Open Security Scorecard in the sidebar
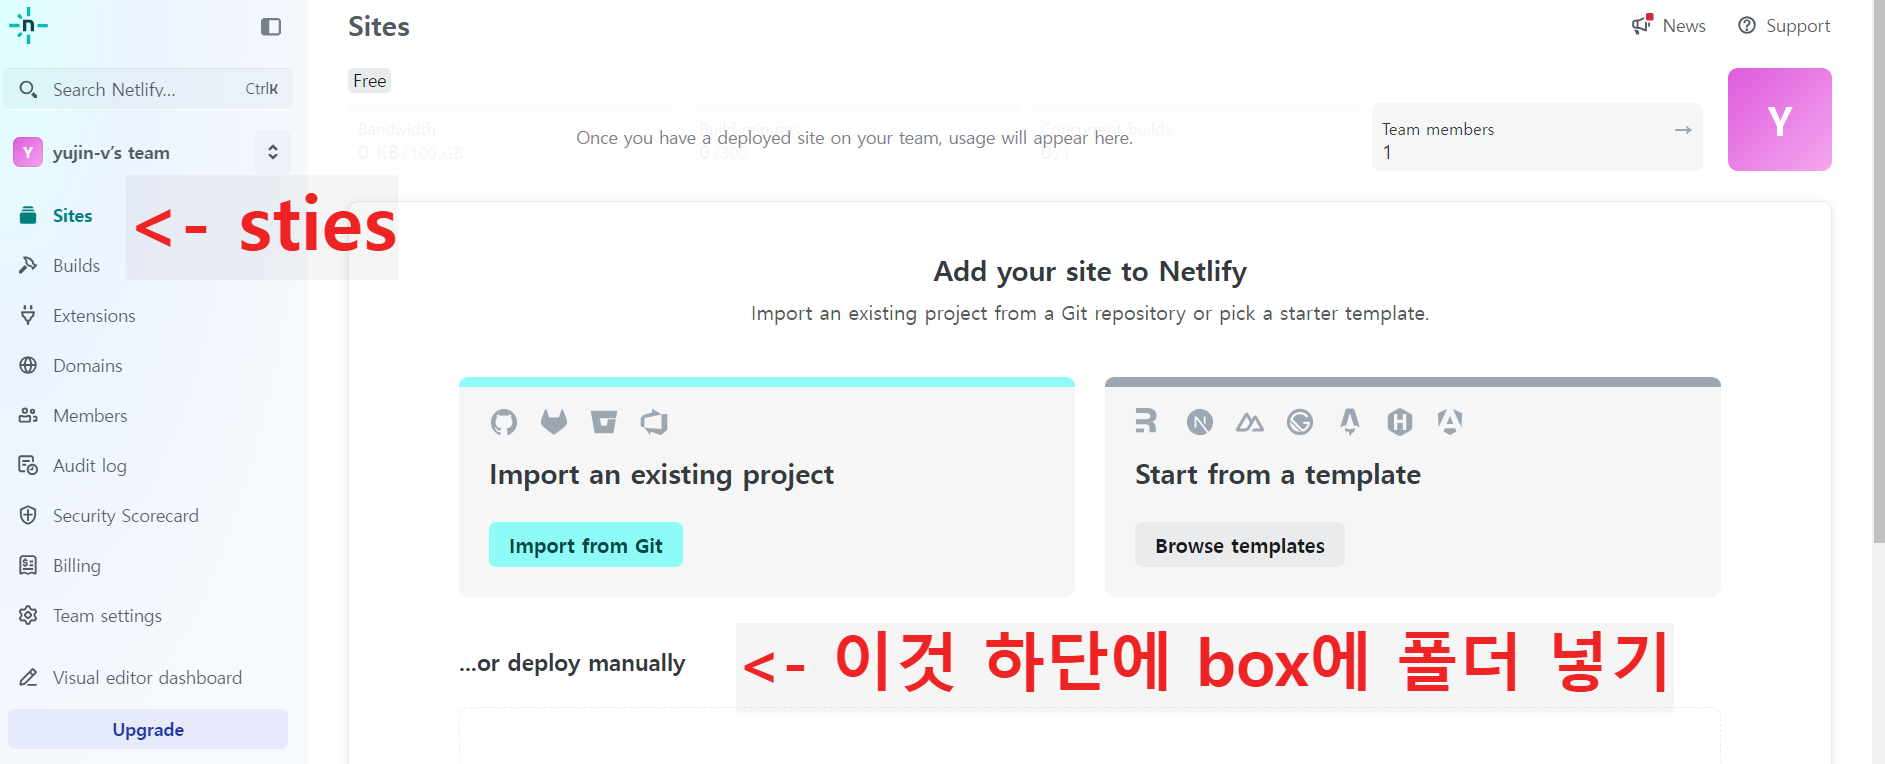Image resolution: width=1885 pixels, height=764 pixels. pos(126,515)
